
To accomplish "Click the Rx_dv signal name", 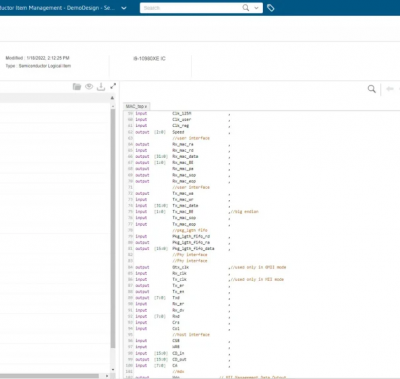I will [178, 310].
